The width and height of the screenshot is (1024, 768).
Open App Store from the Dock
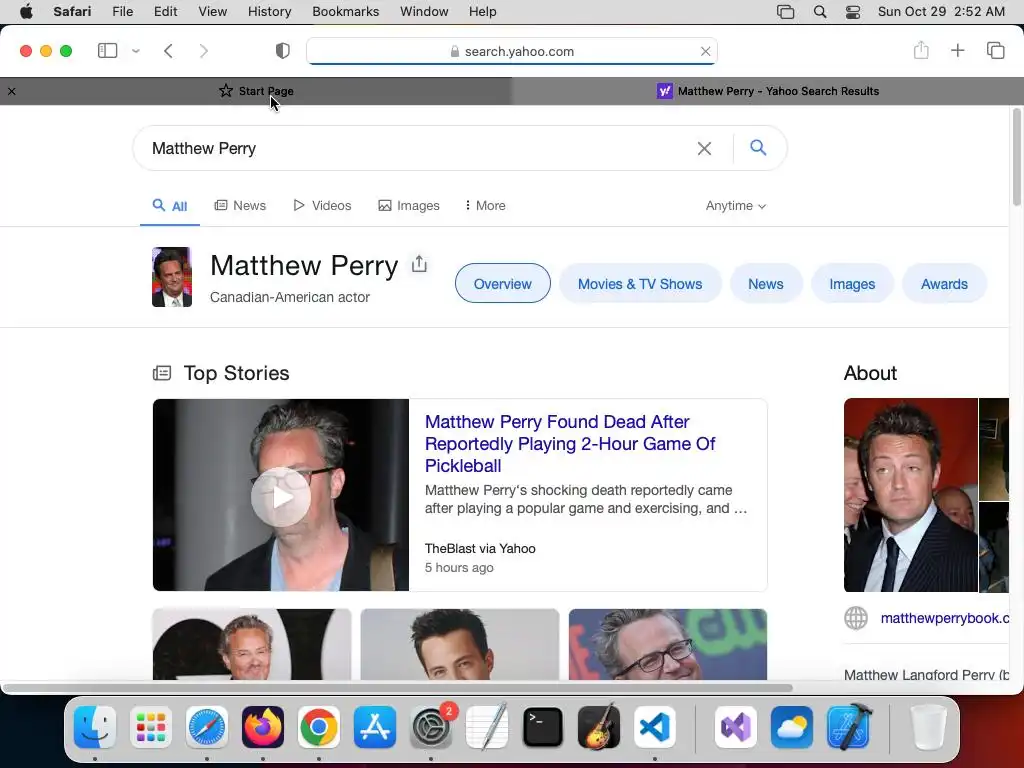tap(375, 727)
